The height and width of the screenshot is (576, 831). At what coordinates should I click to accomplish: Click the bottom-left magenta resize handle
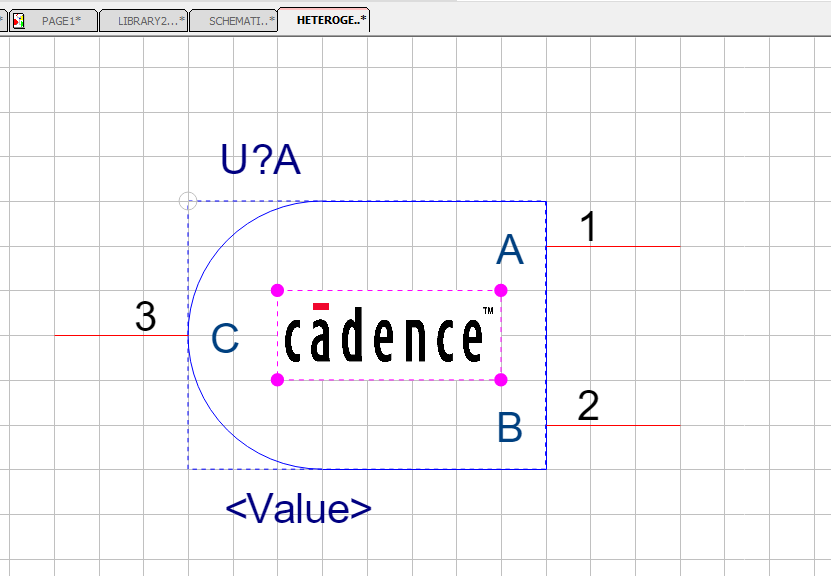point(277,379)
